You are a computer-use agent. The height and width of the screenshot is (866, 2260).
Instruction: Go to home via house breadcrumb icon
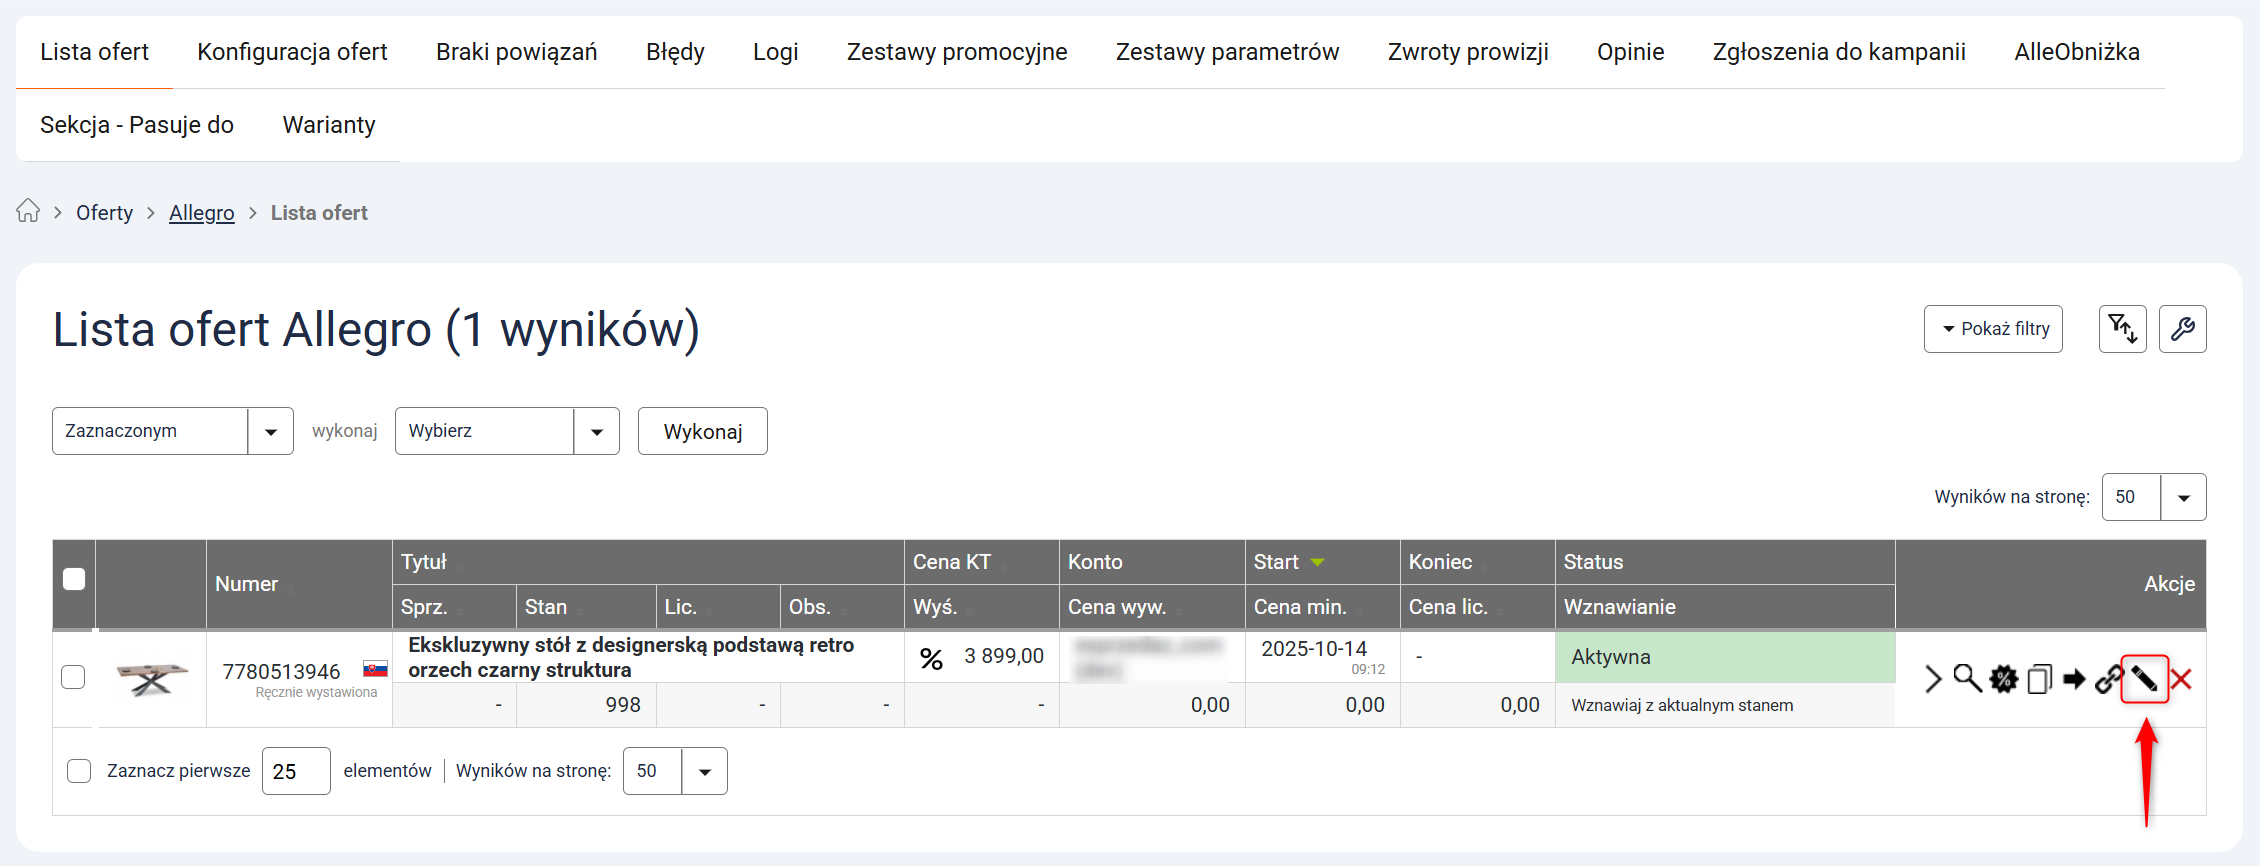pos(28,212)
